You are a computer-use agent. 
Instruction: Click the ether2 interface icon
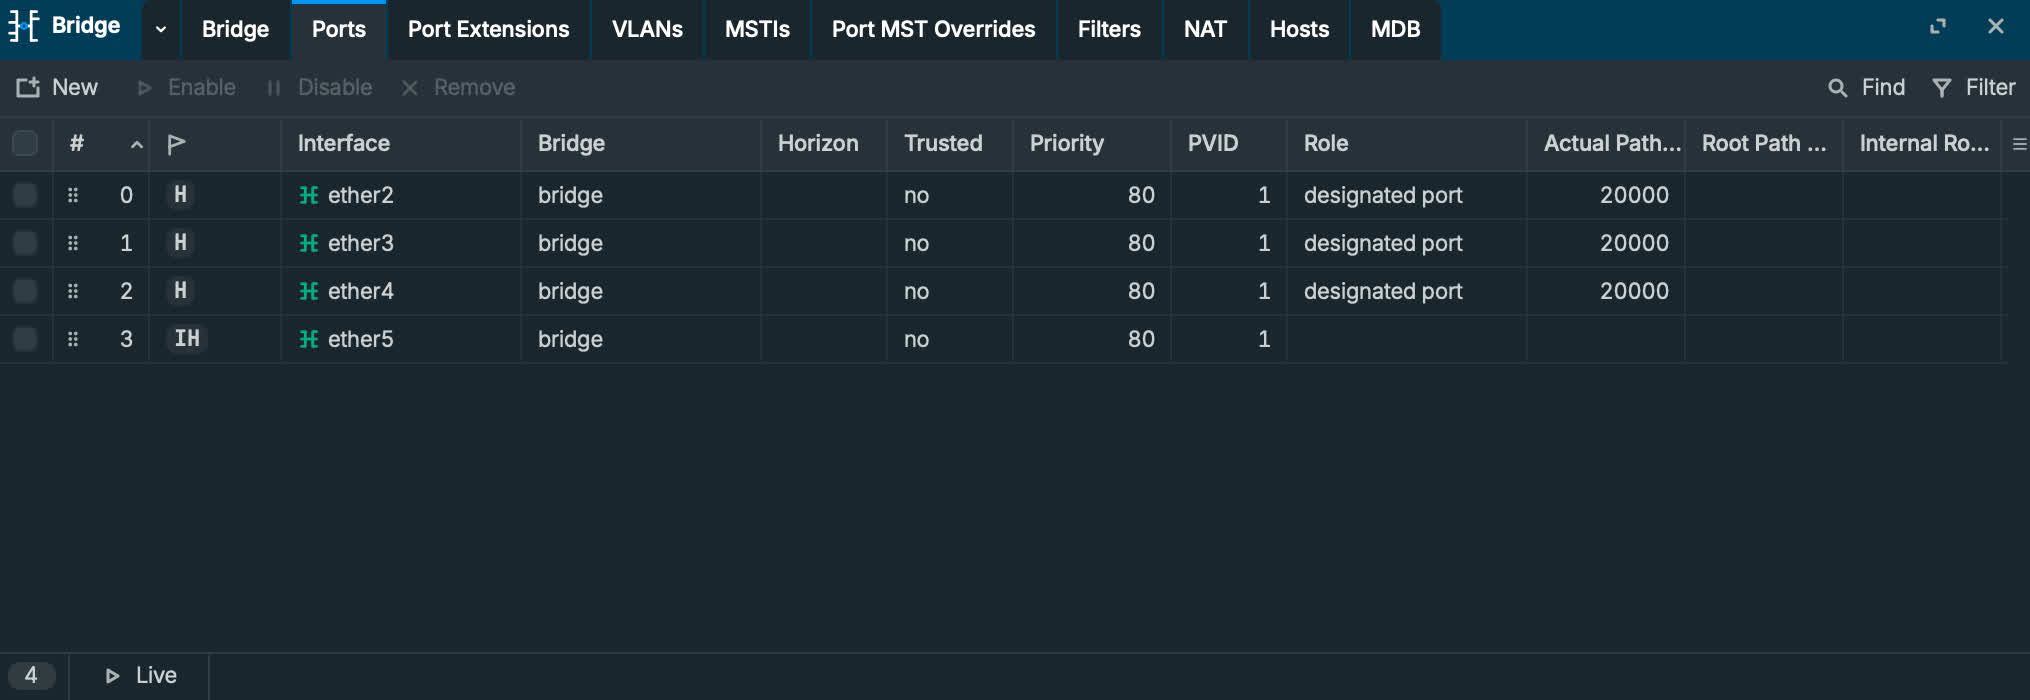[309, 195]
